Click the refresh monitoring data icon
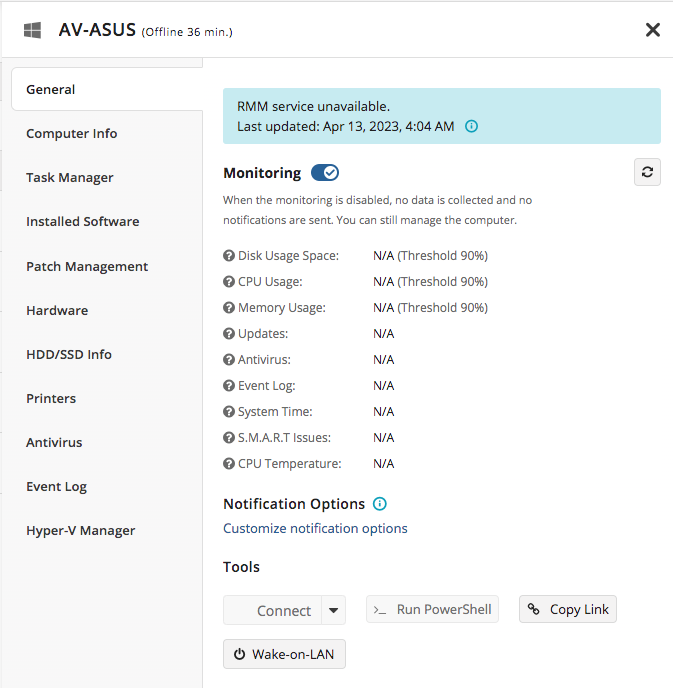This screenshot has width=673, height=688. point(647,172)
